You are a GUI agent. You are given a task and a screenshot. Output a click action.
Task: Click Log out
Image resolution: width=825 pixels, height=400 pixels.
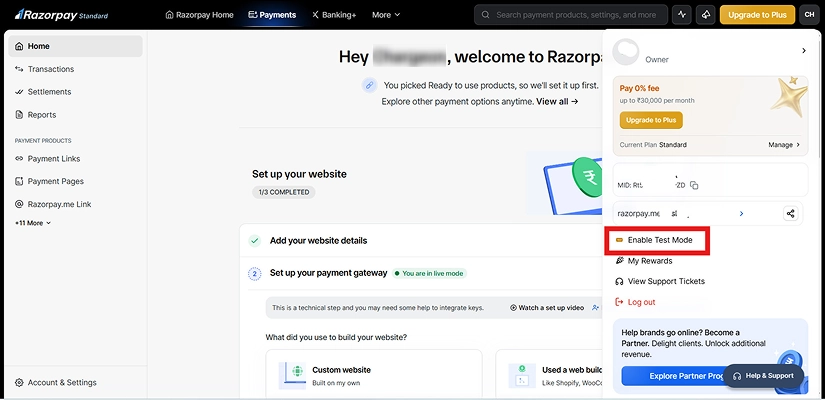[x=635, y=302]
